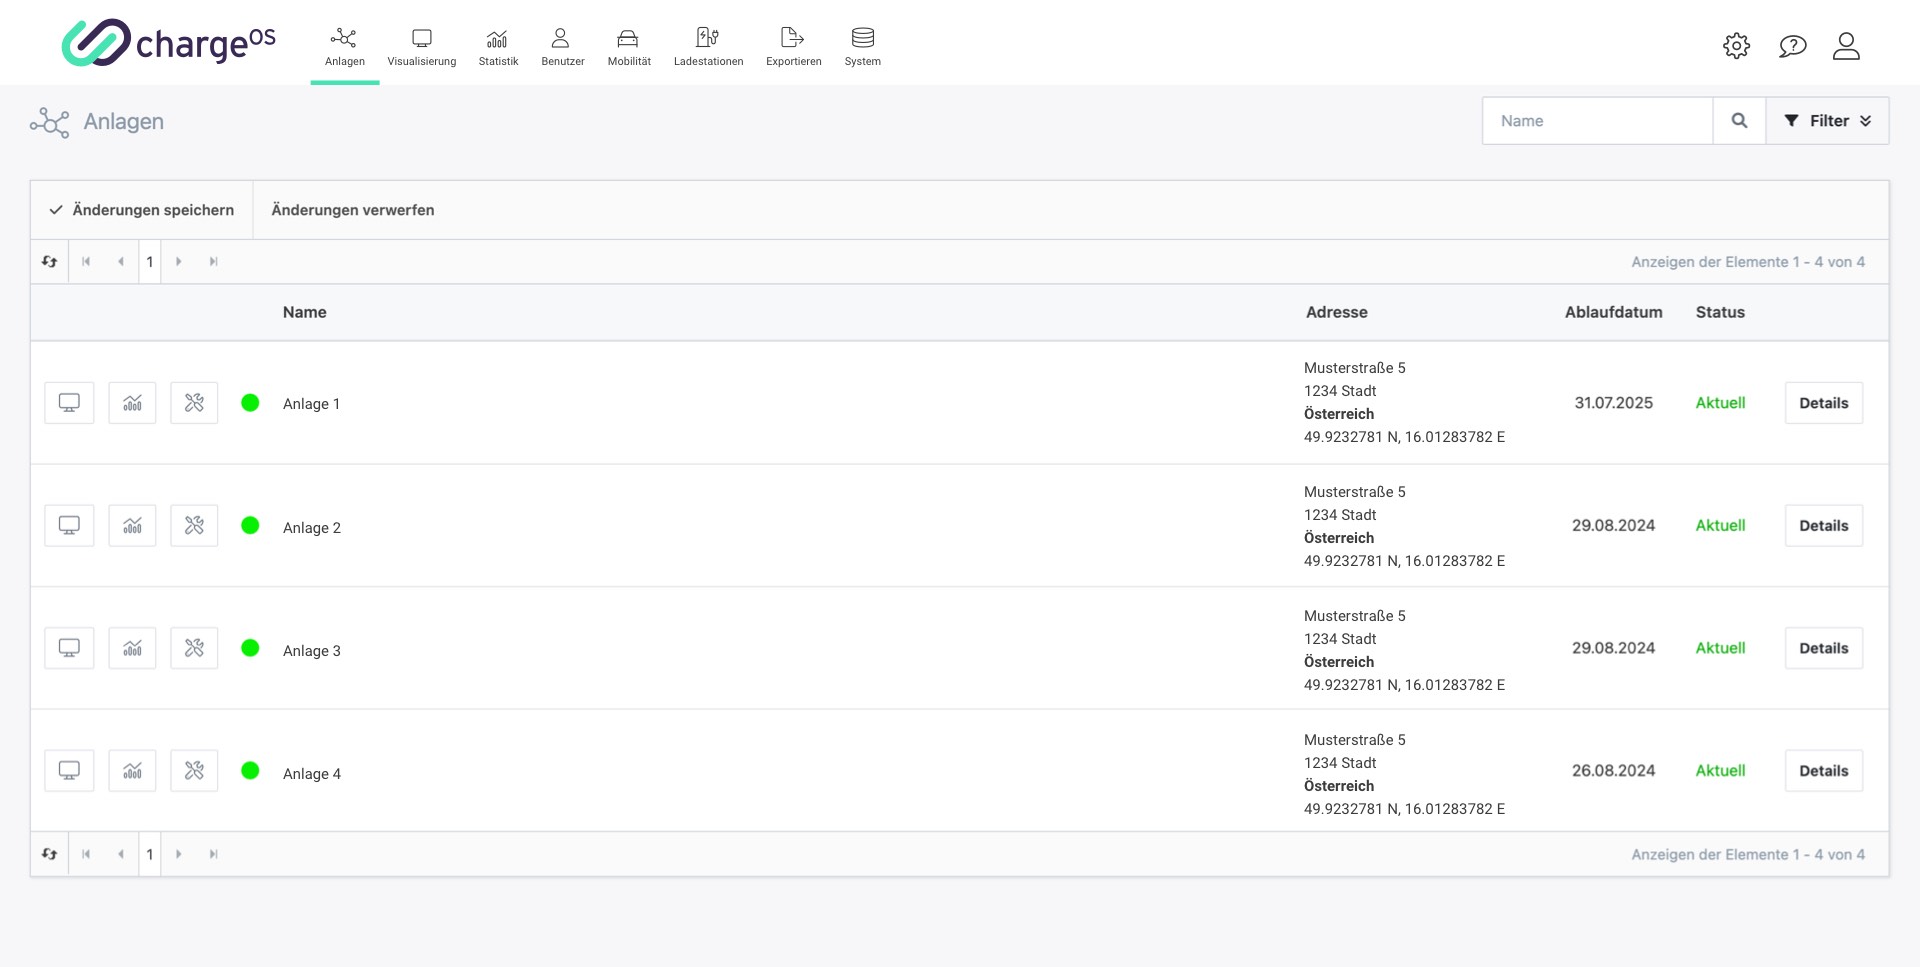Open the user profile icon

(x=1846, y=46)
